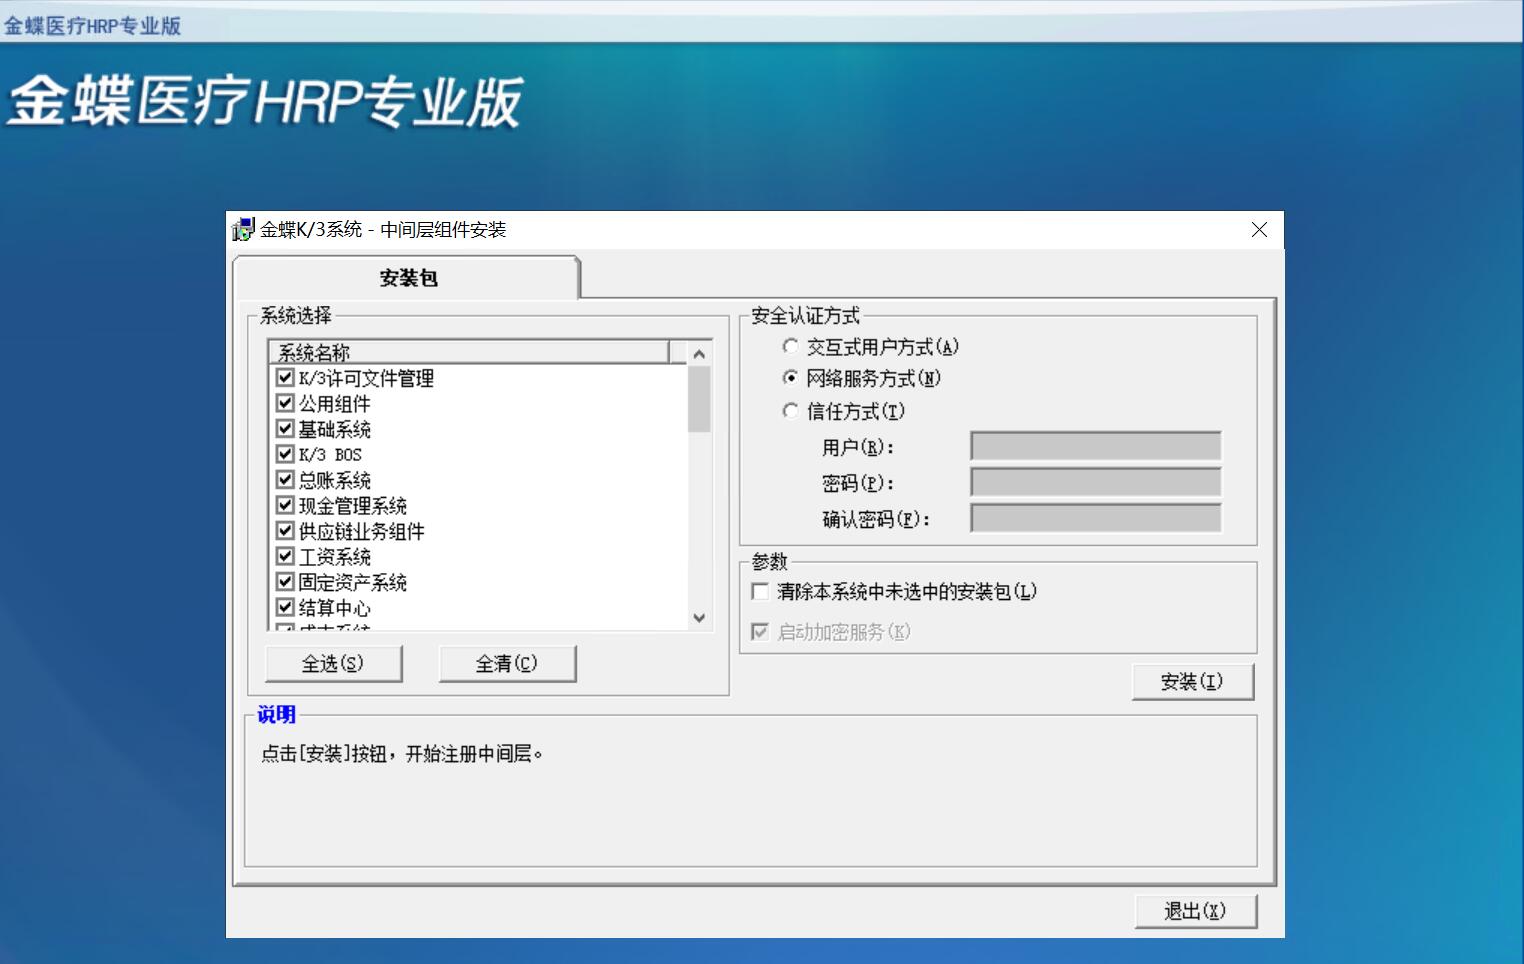Focus the 用户(R) input field
This screenshot has width=1524, height=964.
click(x=1096, y=446)
